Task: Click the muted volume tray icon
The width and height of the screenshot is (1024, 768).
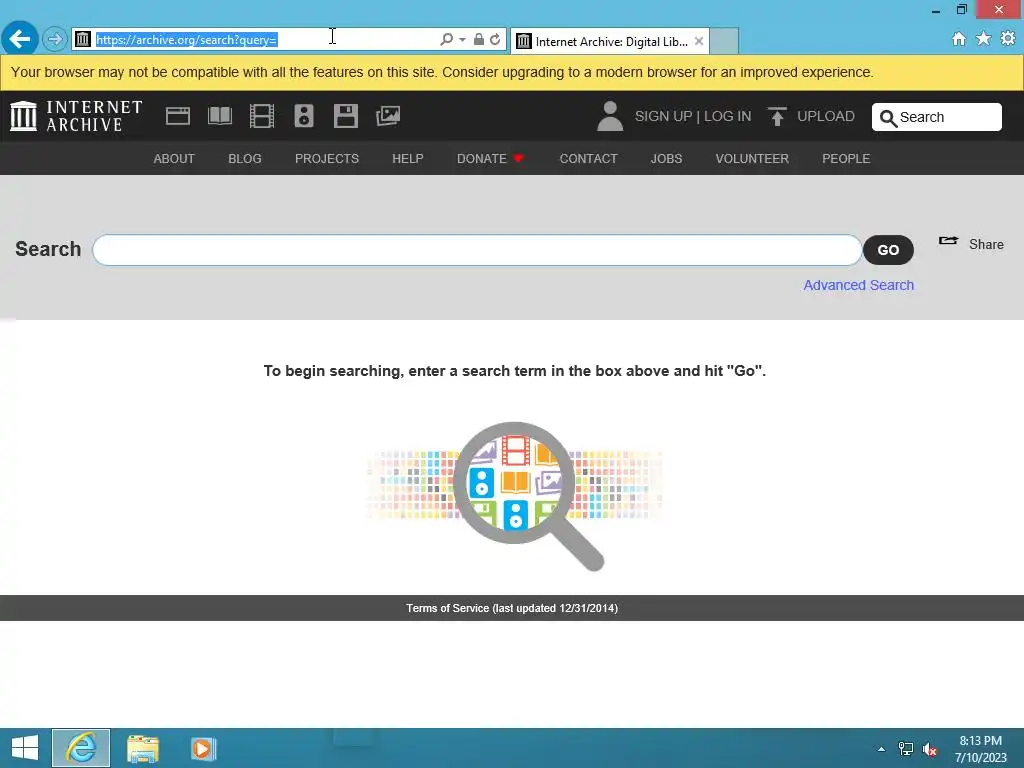Action: [x=929, y=749]
